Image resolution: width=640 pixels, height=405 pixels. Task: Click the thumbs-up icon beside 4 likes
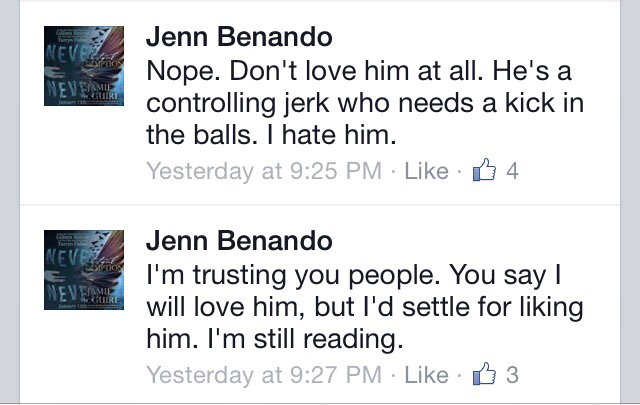[x=483, y=170]
